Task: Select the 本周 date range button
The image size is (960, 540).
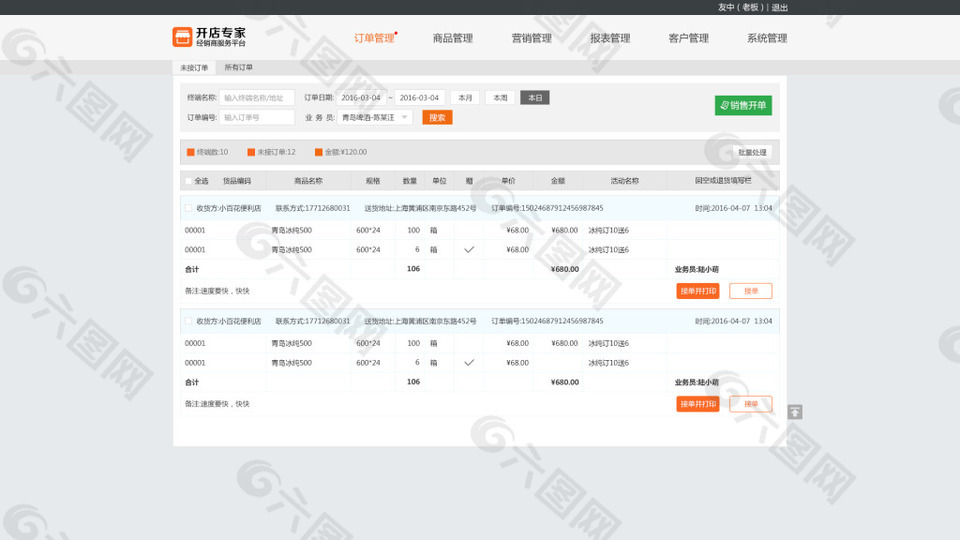Action: click(500, 98)
